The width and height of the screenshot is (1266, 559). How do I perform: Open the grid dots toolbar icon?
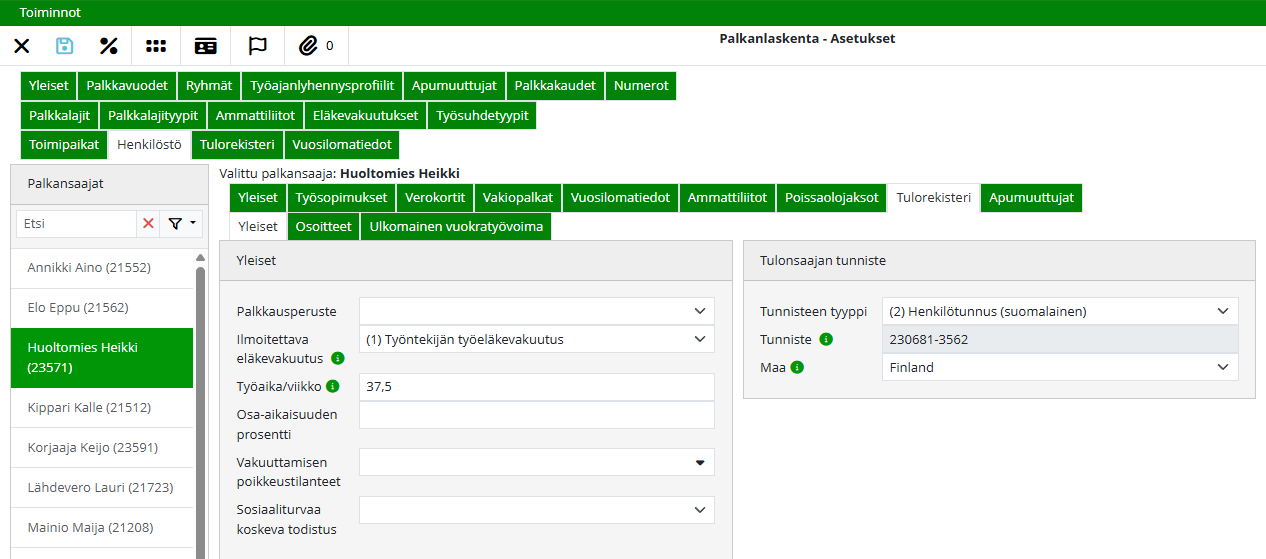point(156,46)
